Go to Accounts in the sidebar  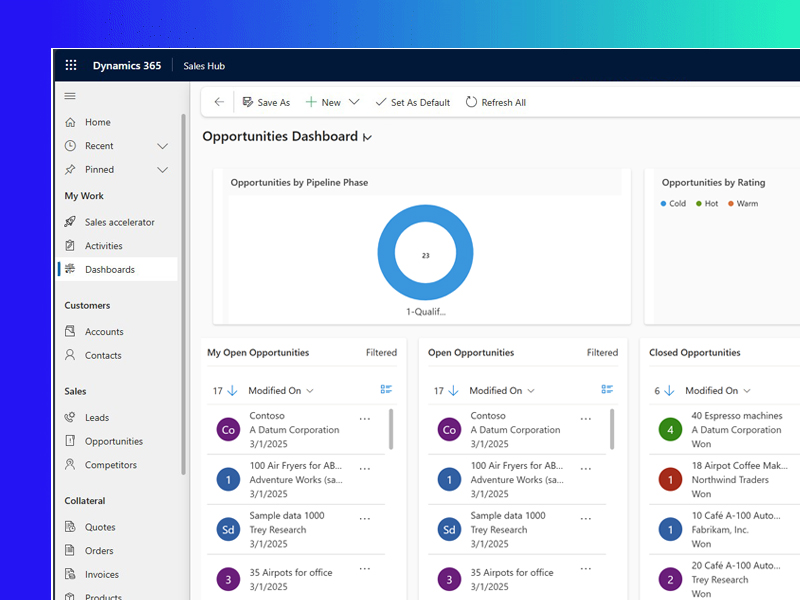coord(104,332)
